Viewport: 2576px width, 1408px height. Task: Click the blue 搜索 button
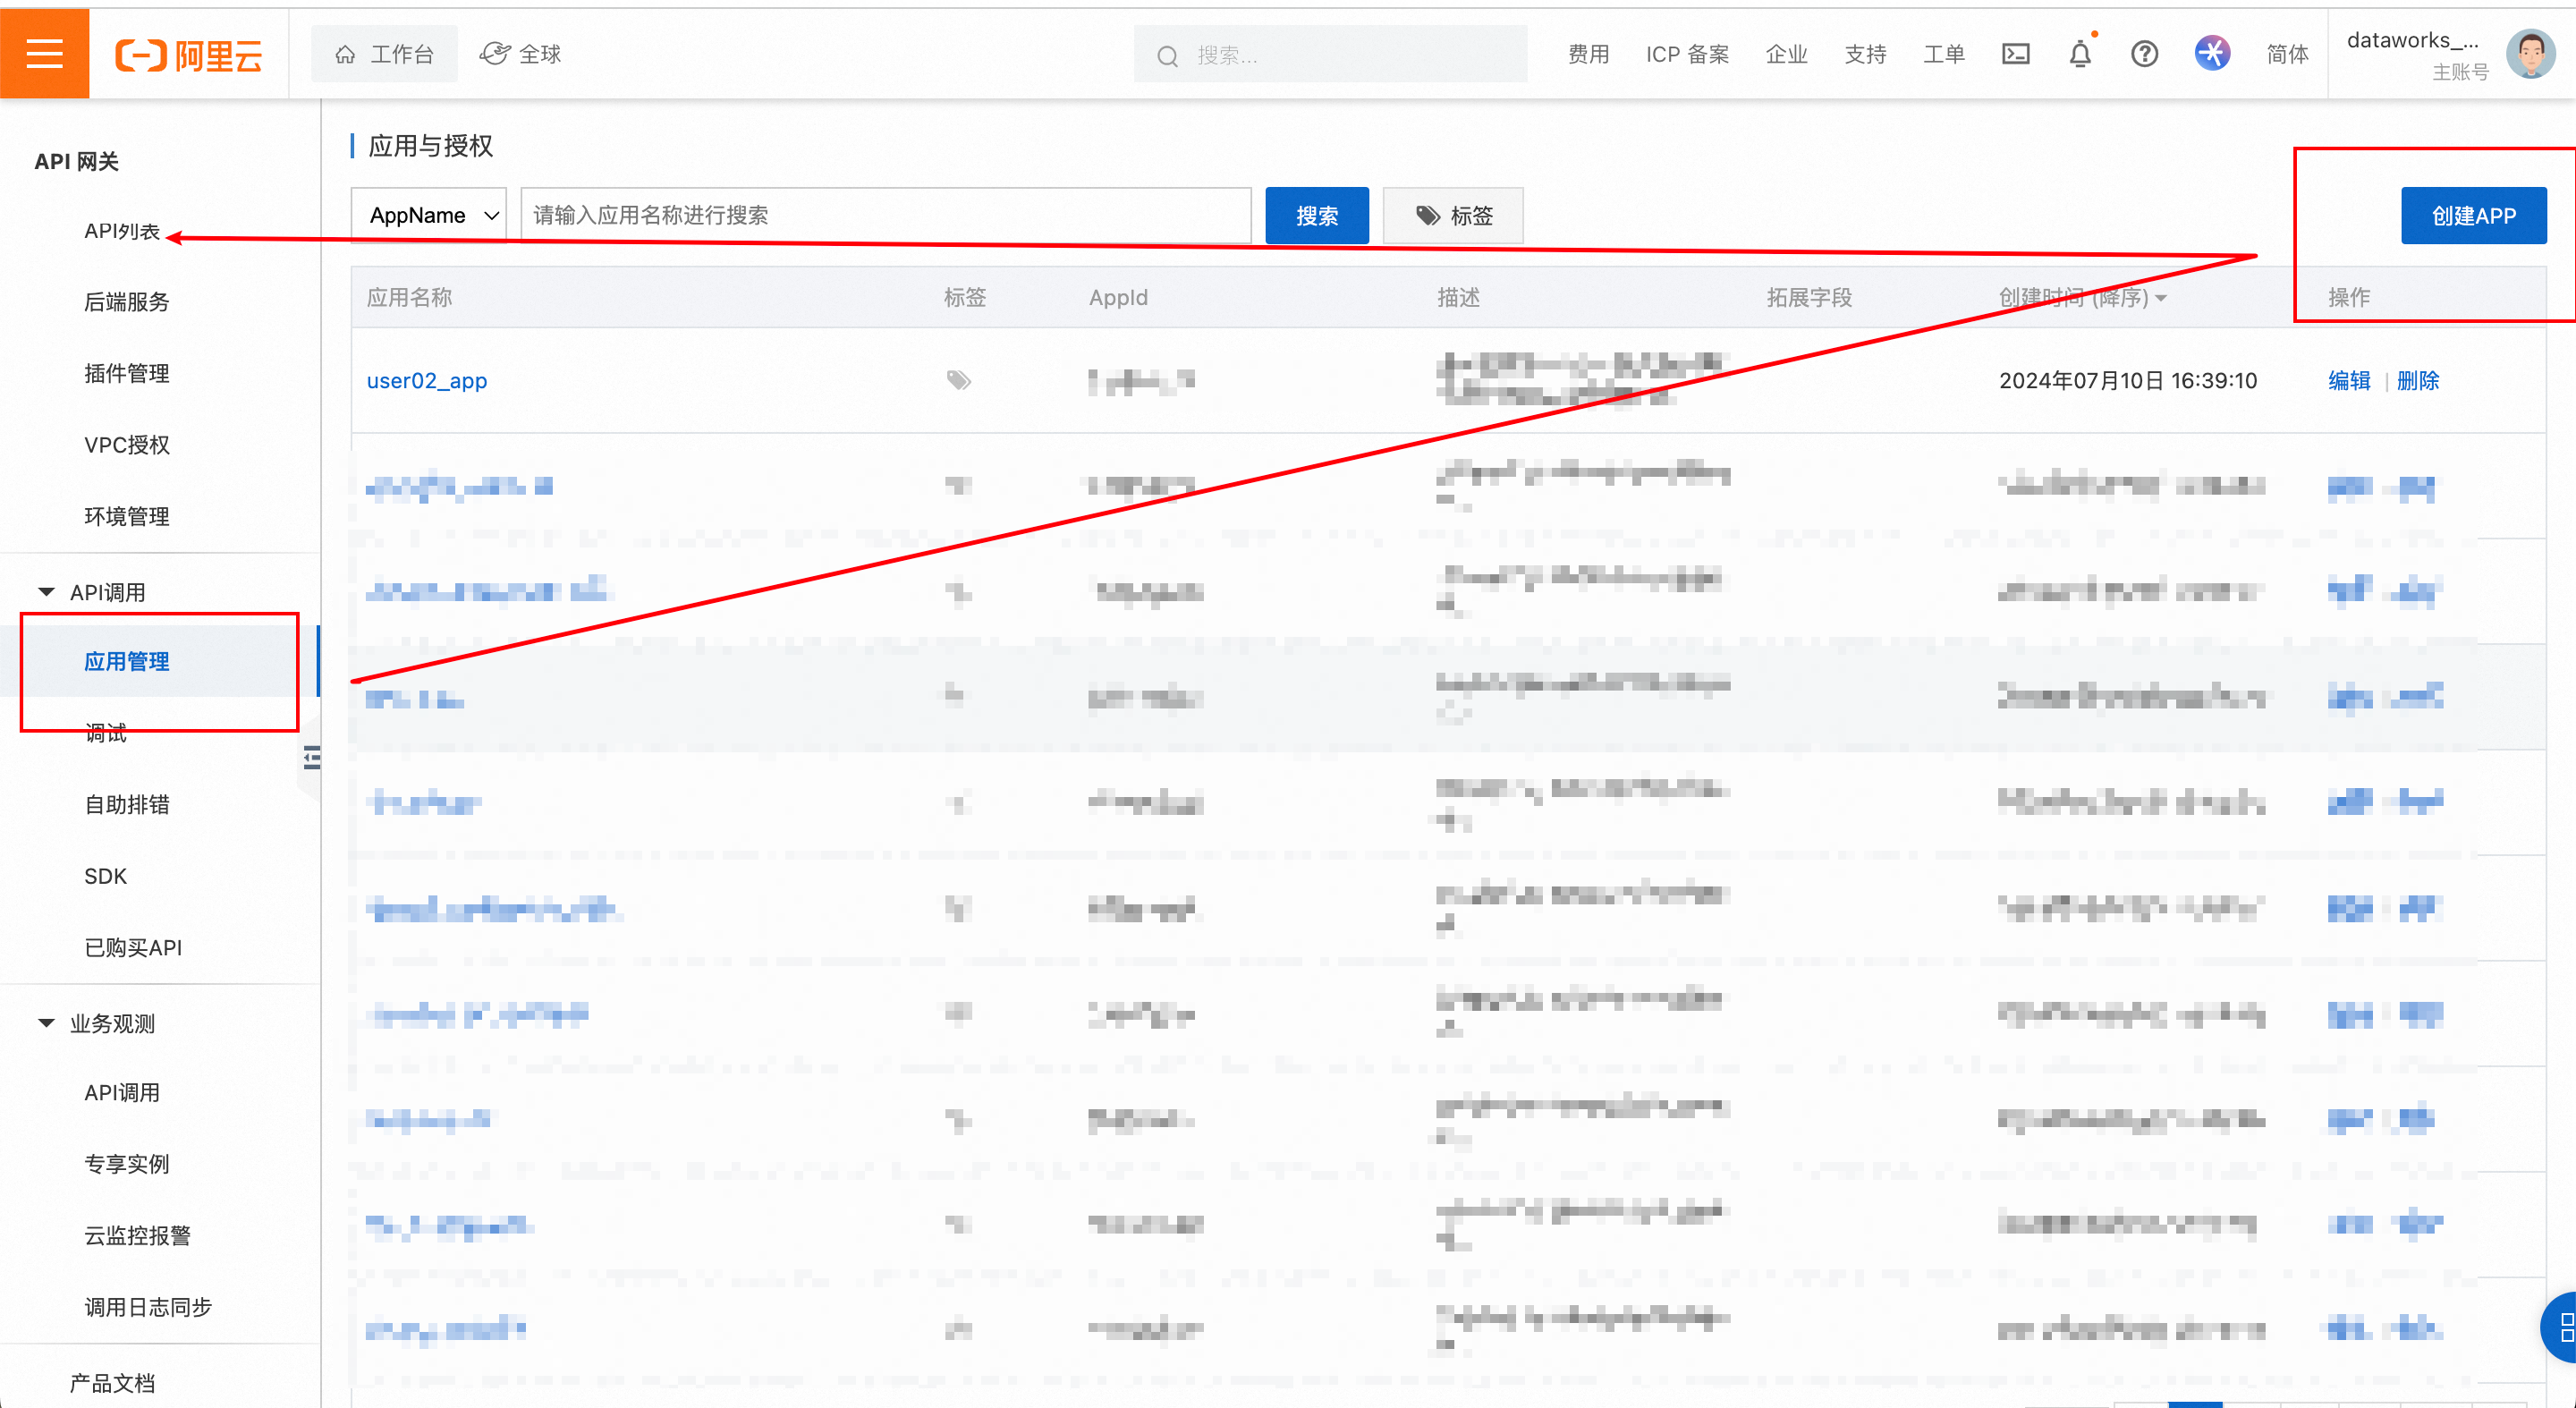coord(1317,215)
